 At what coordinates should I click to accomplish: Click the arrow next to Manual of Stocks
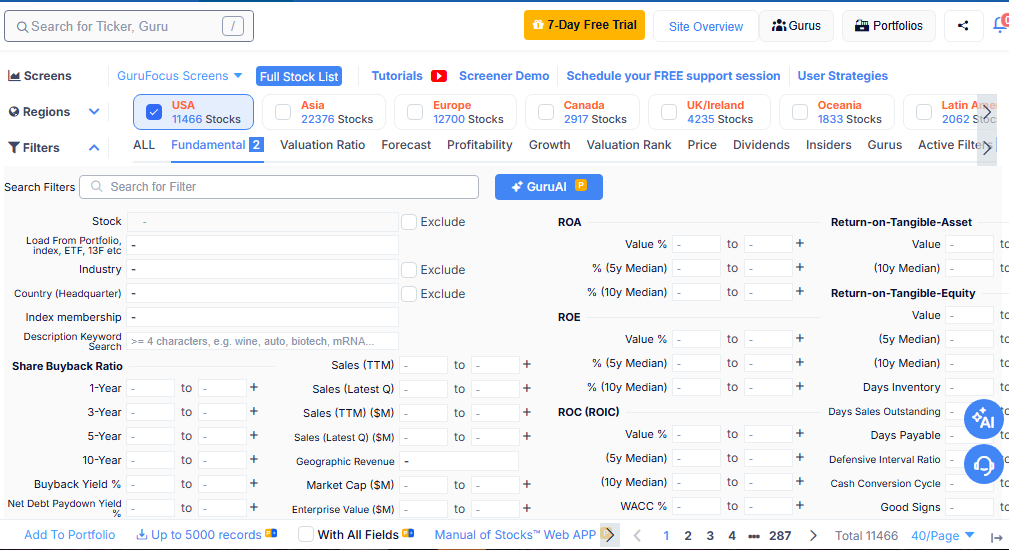point(610,535)
